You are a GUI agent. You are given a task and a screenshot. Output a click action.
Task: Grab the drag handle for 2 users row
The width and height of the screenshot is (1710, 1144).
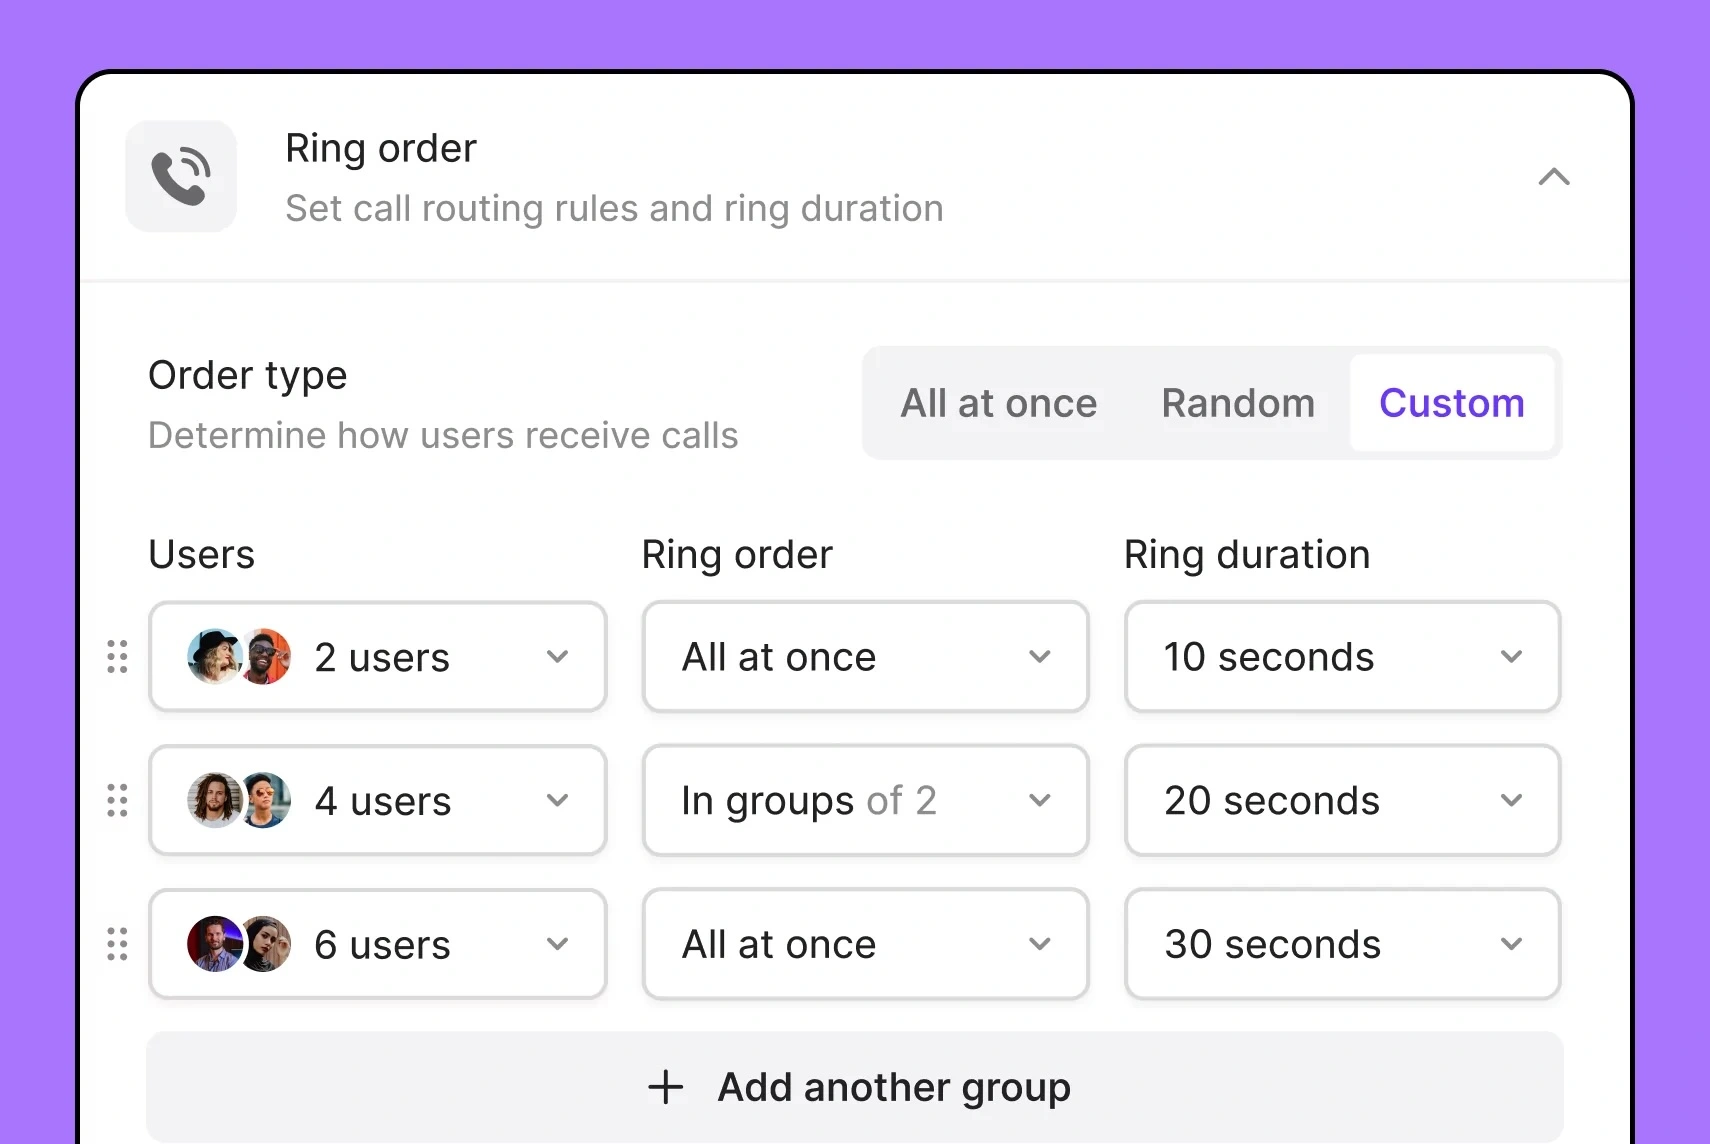point(117,656)
